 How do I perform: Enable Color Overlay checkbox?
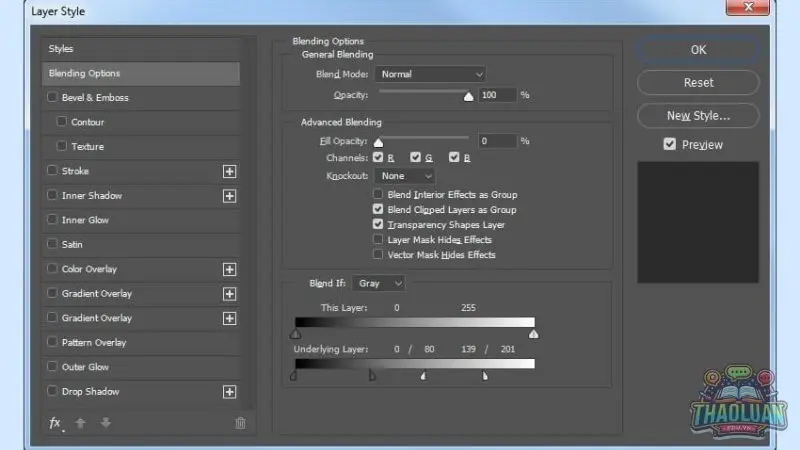52,268
